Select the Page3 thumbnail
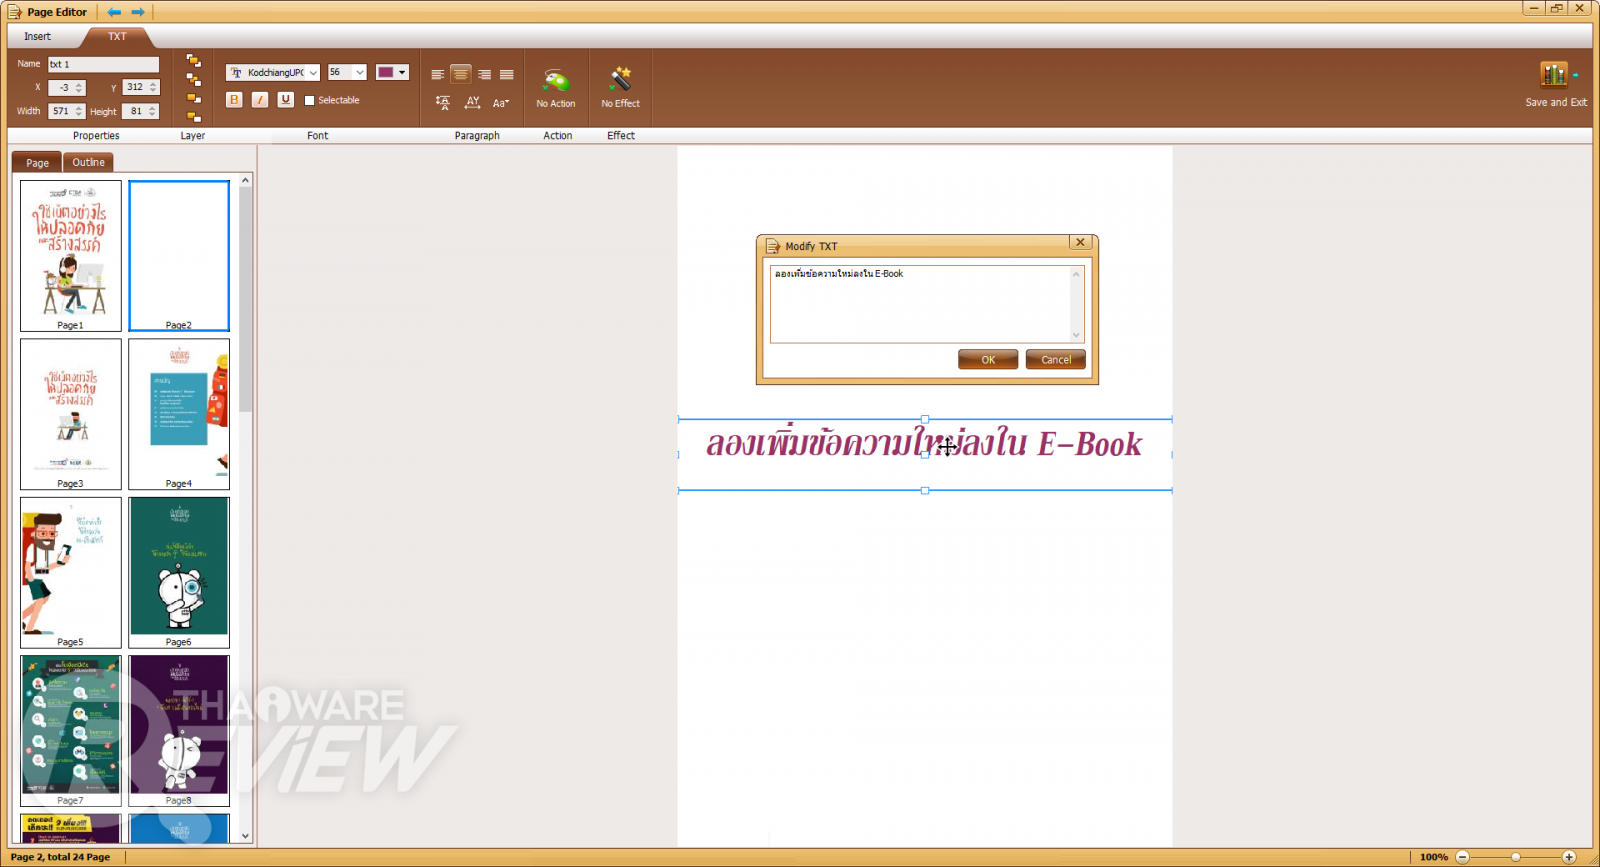This screenshot has height=867, width=1600. (71, 414)
